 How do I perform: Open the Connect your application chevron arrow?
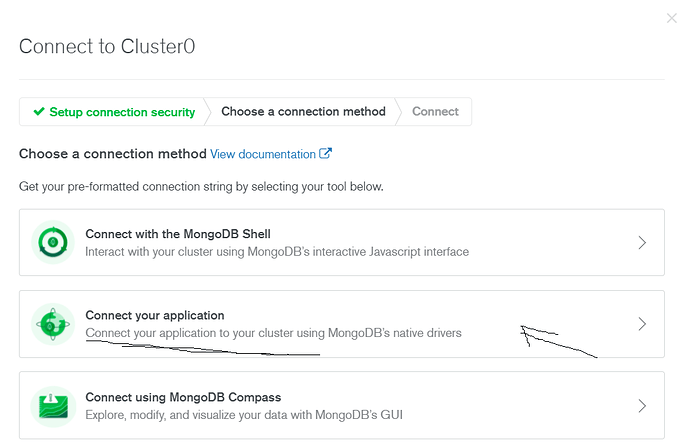pyautogui.click(x=642, y=324)
